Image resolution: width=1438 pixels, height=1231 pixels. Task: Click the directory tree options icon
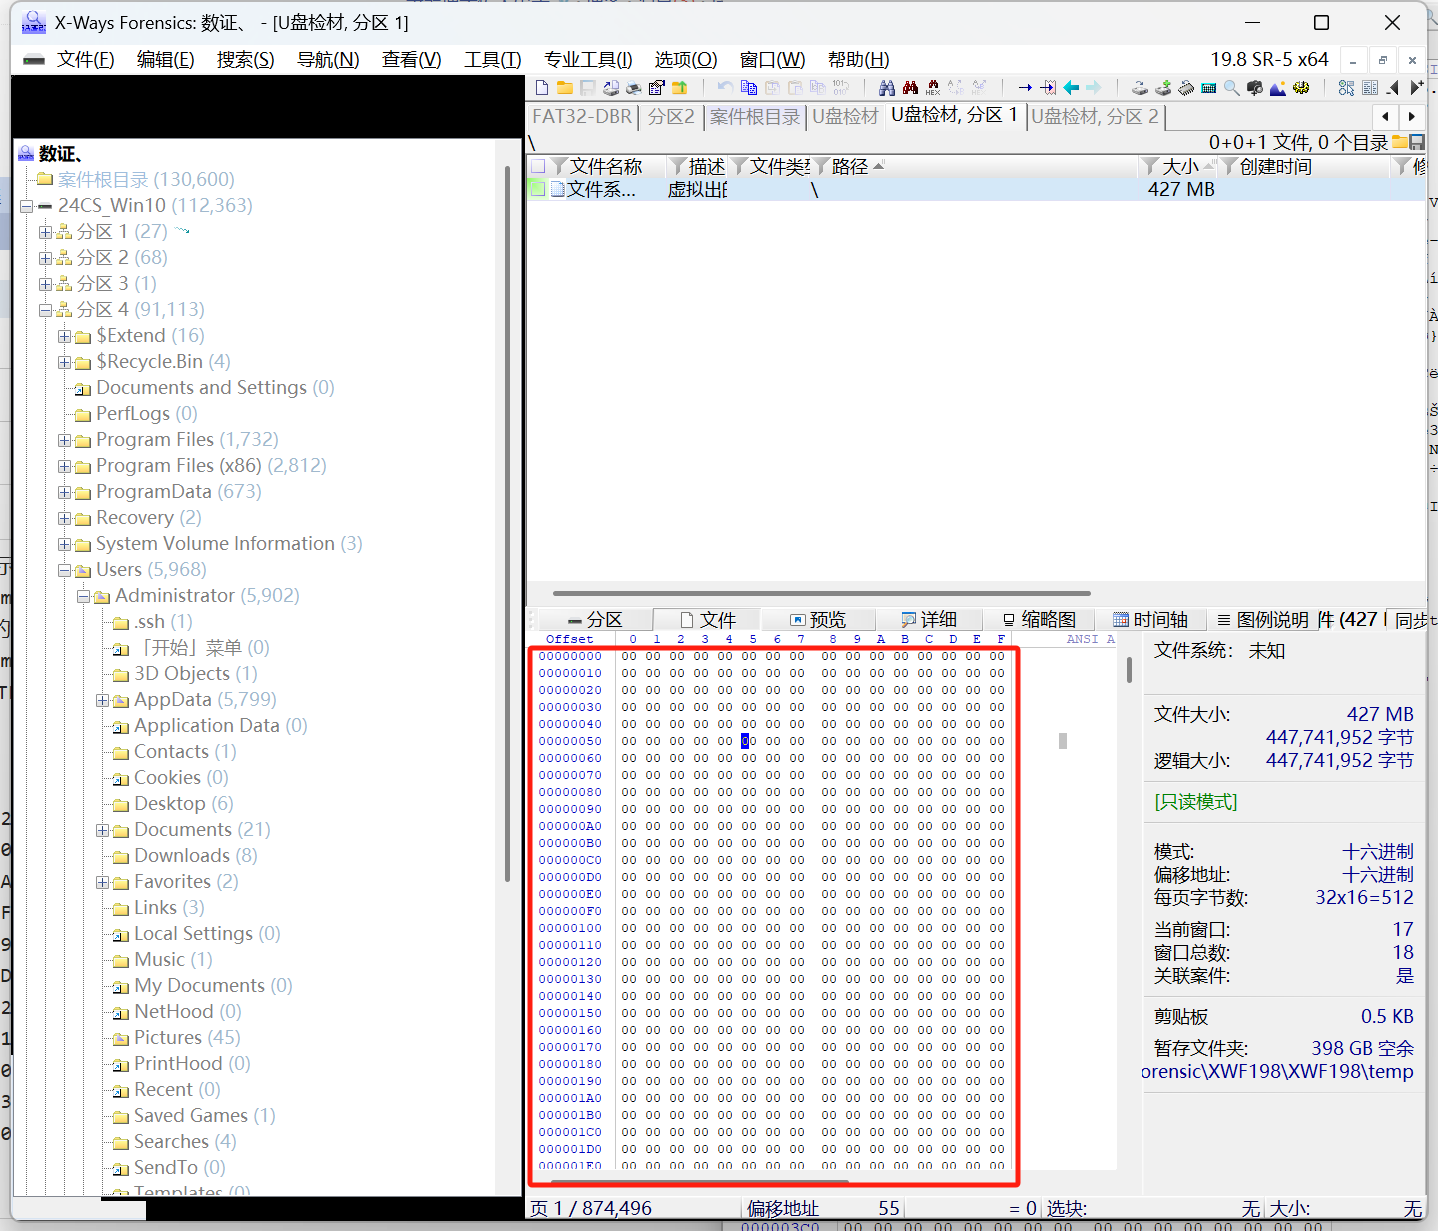click(x=1347, y=88)
